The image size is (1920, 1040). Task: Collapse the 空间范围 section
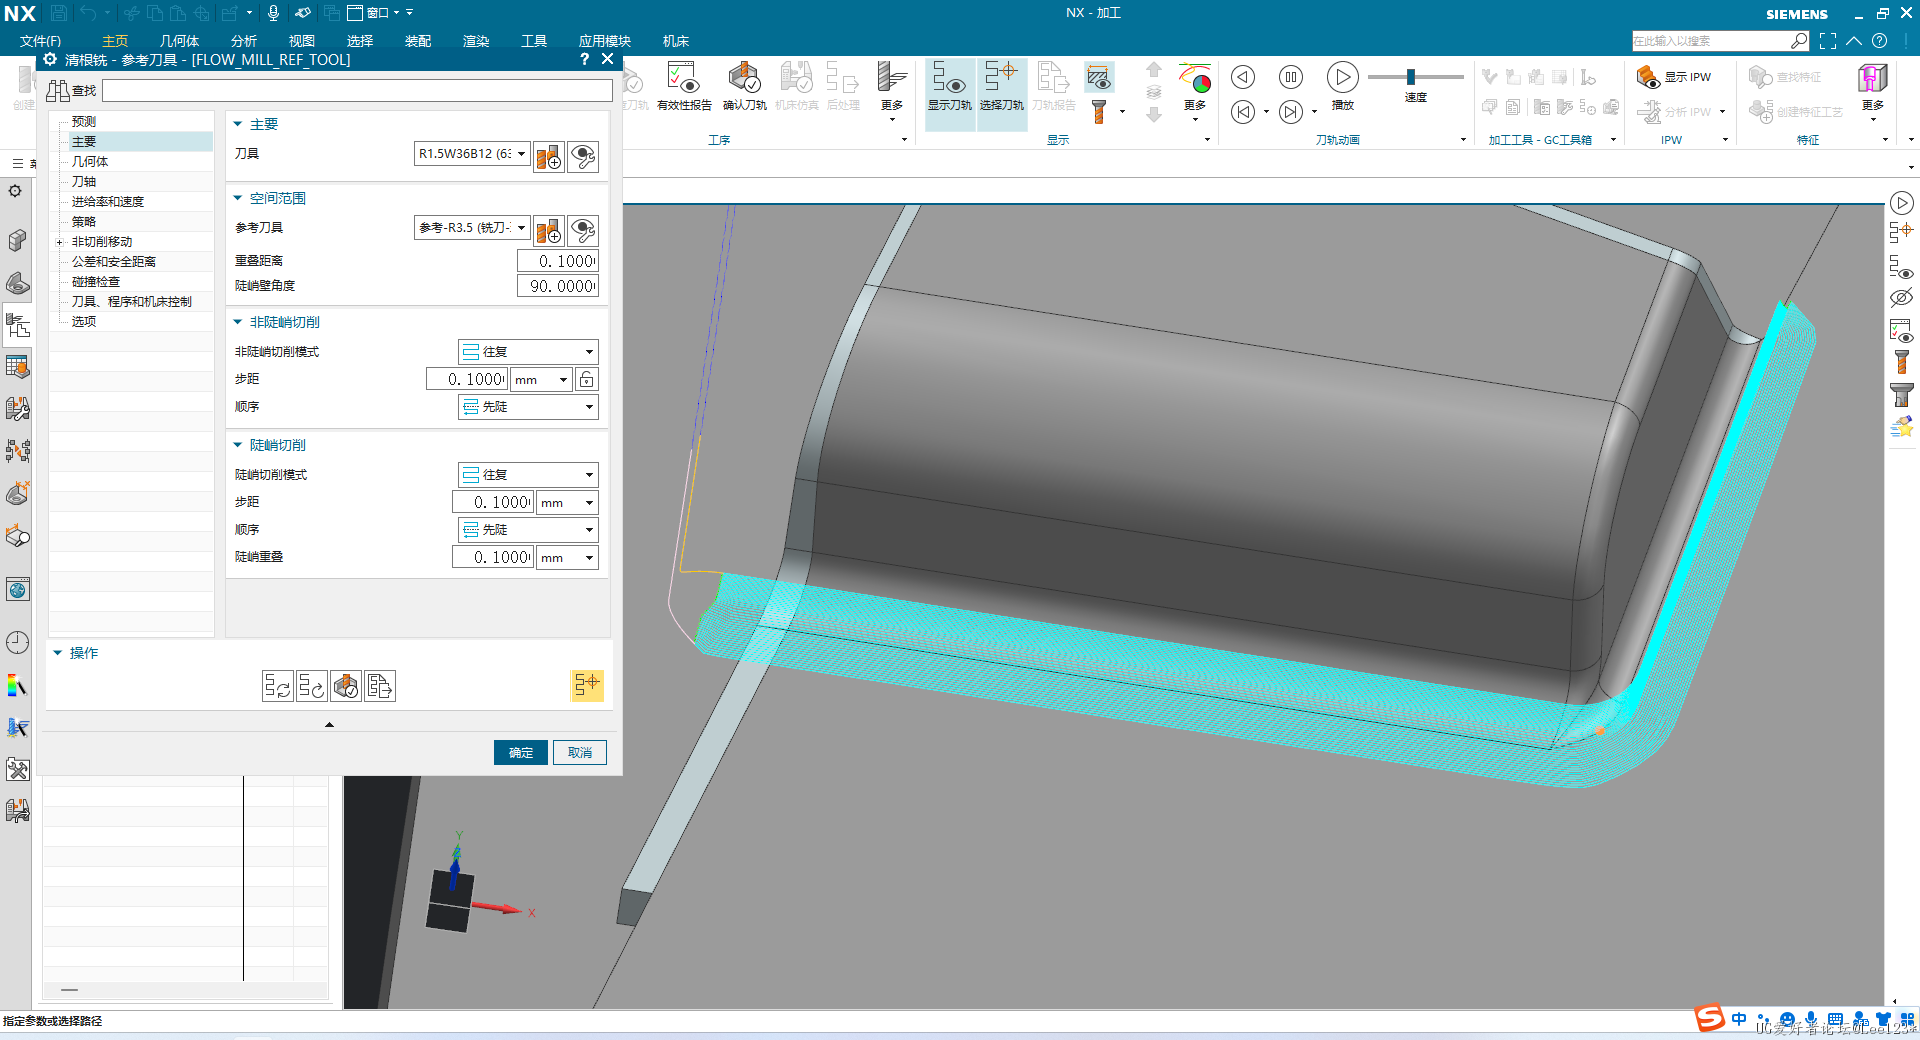238,198
